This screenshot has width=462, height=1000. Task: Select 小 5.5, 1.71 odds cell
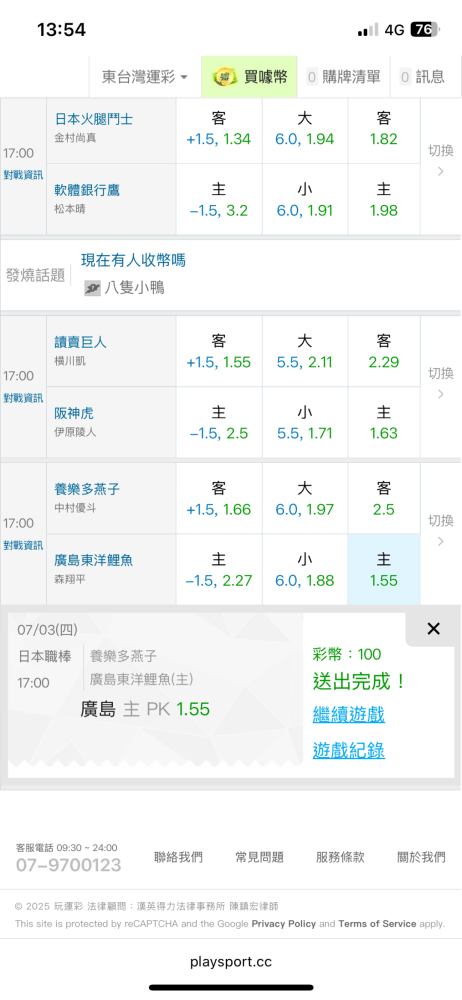(x=304, y=422)
